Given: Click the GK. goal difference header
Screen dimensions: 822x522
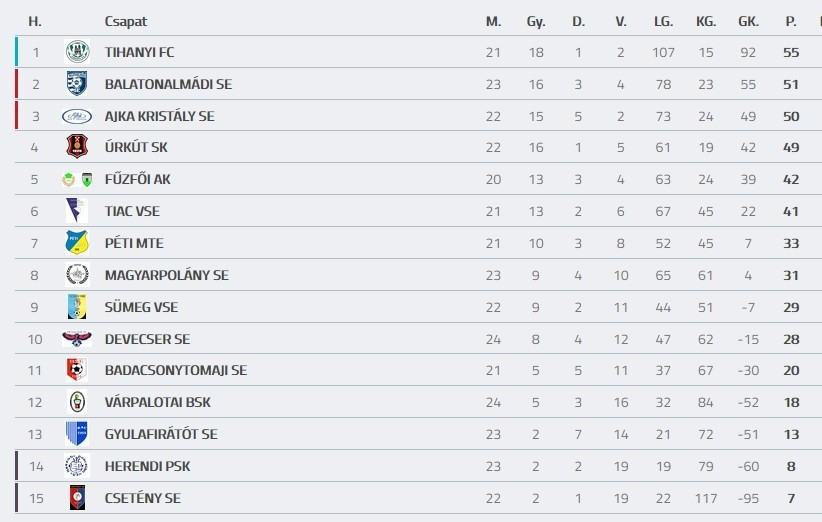Looking at the screenshot, I should tap(748, 21).
